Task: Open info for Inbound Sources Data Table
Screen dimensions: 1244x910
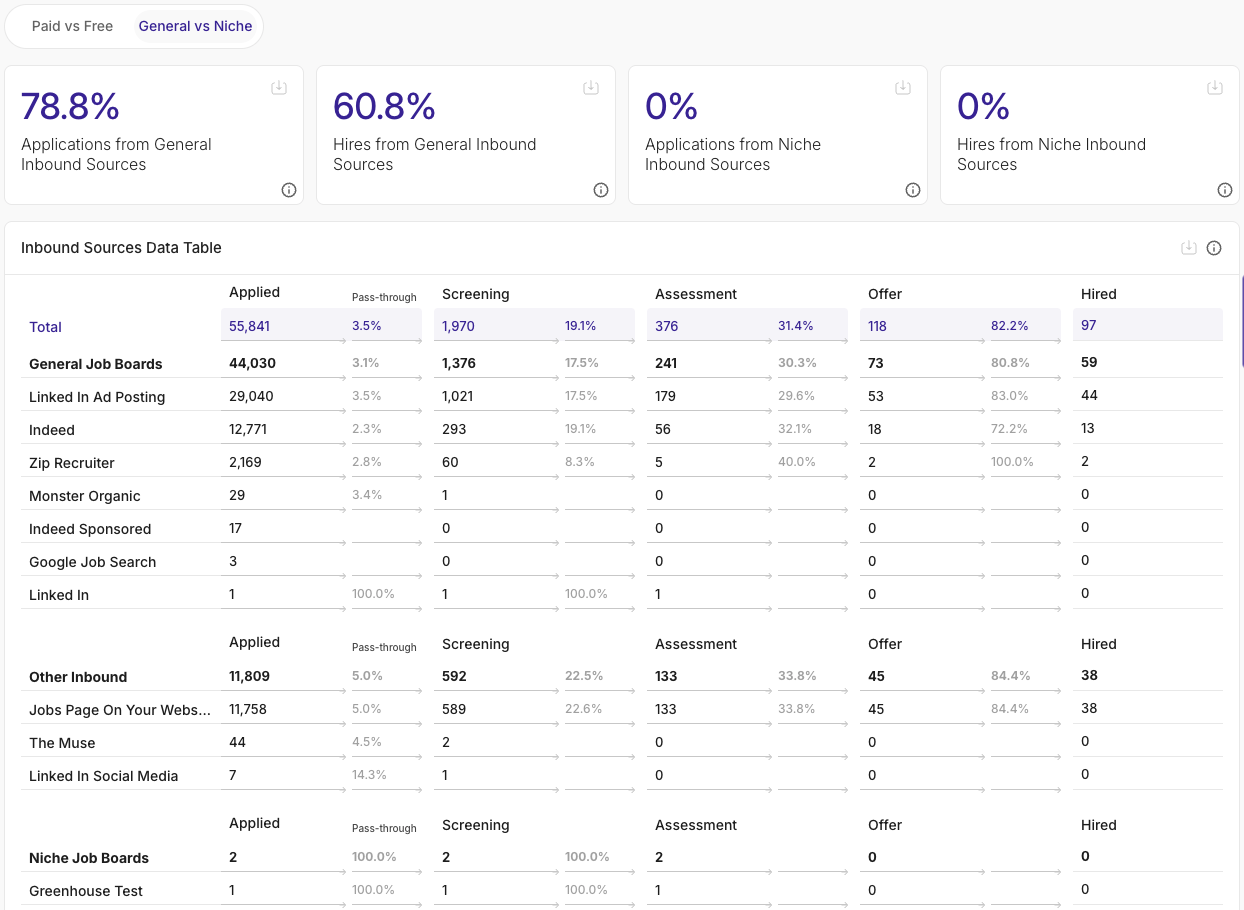Action: [1214, 248]
